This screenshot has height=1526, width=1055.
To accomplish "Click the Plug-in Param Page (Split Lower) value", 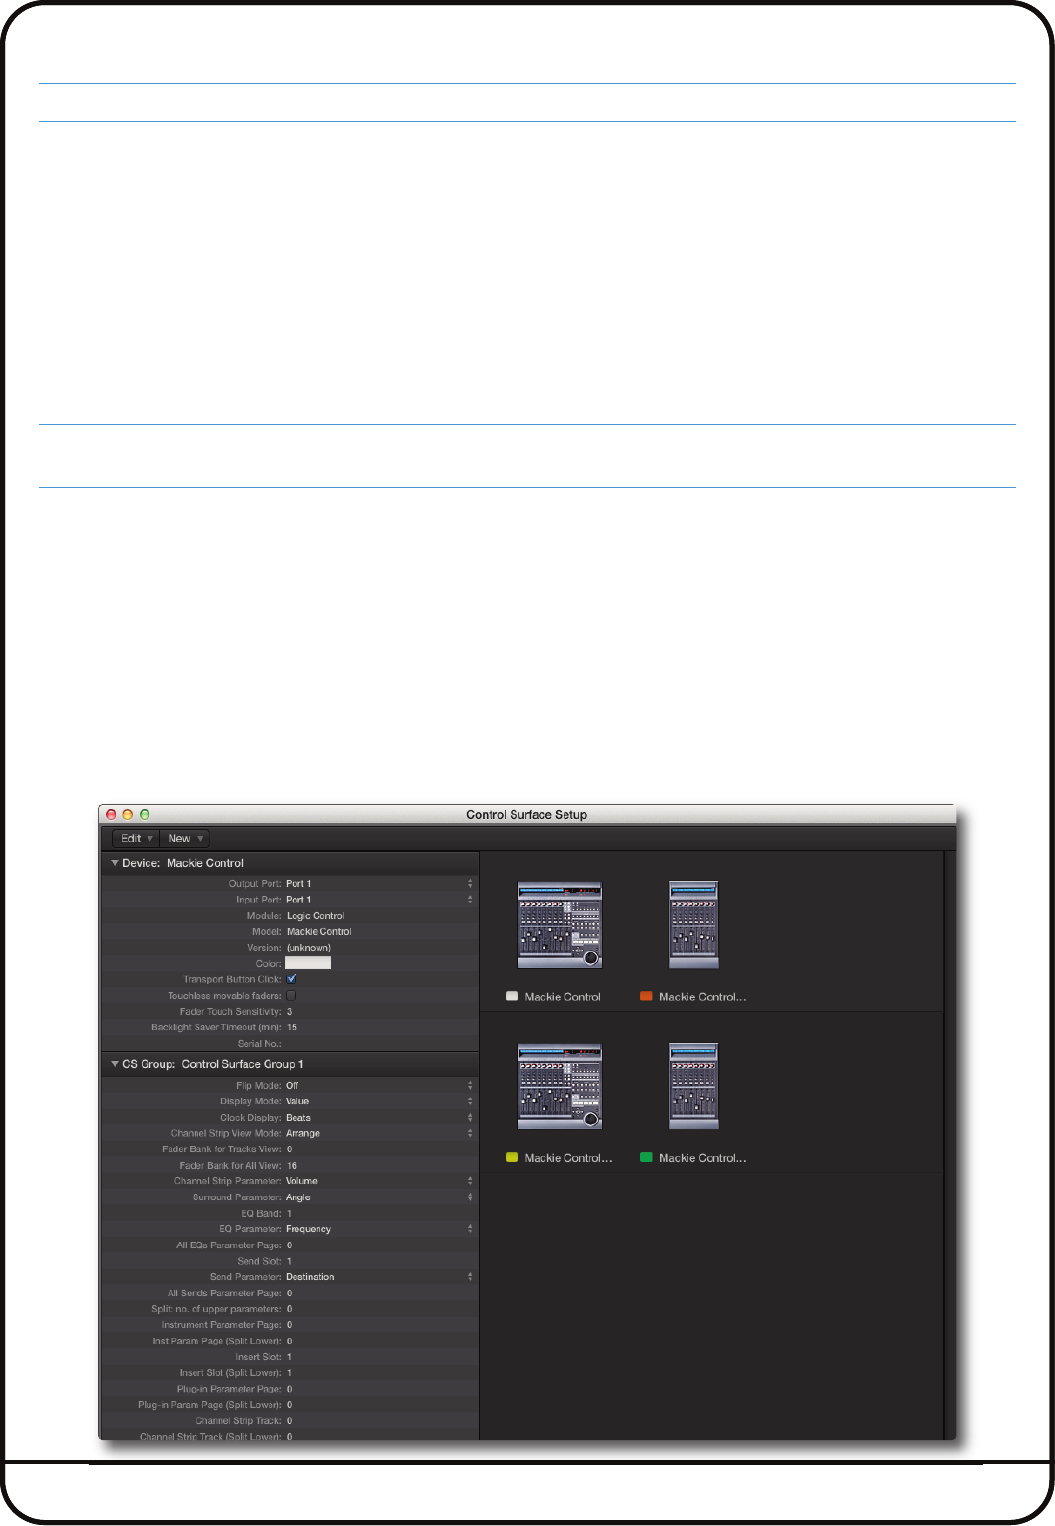I will tap(289, 1405).
